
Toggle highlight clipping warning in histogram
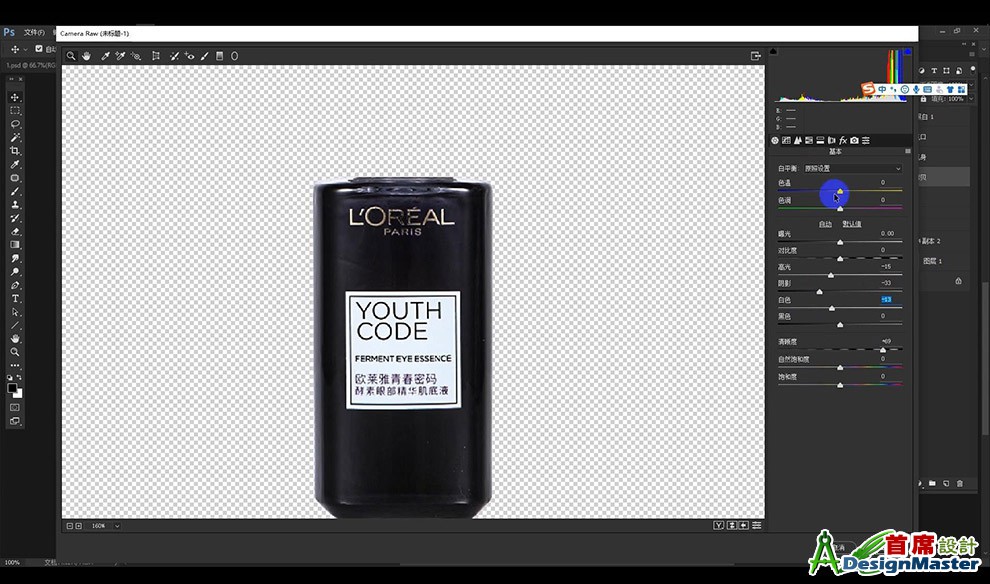[x=908, y=51]
